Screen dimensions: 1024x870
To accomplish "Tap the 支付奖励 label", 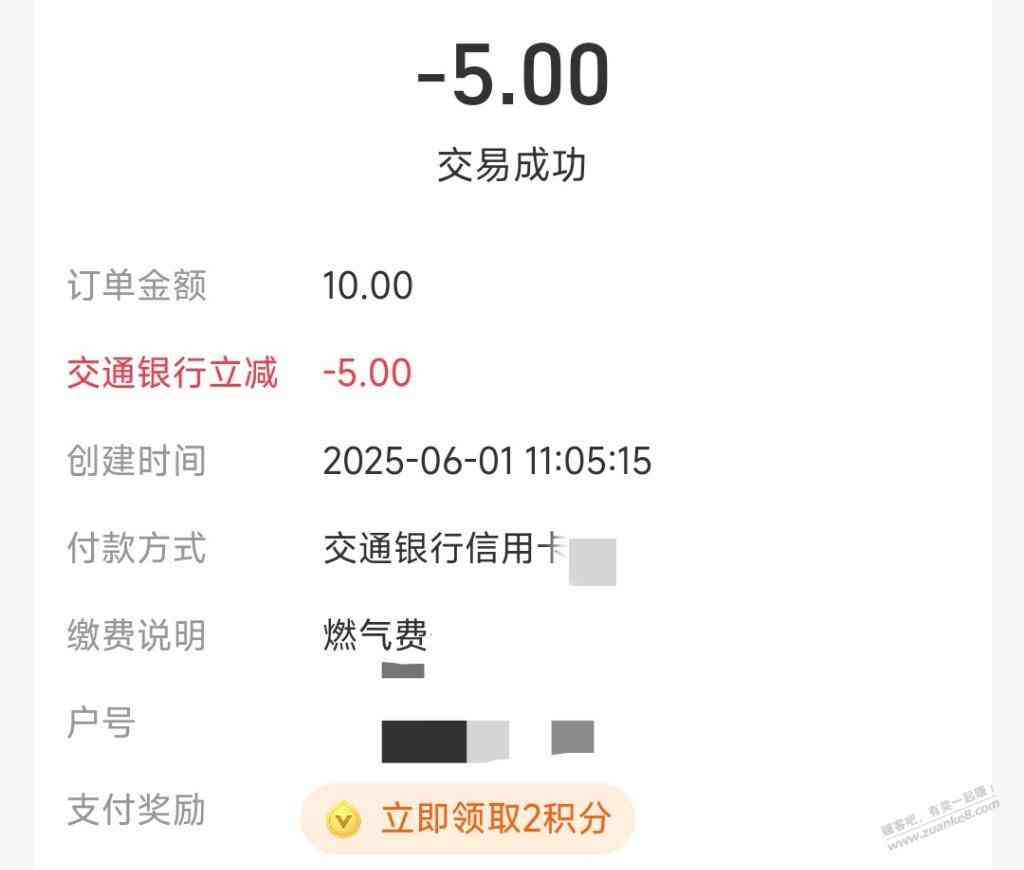I will click(136, 810).
